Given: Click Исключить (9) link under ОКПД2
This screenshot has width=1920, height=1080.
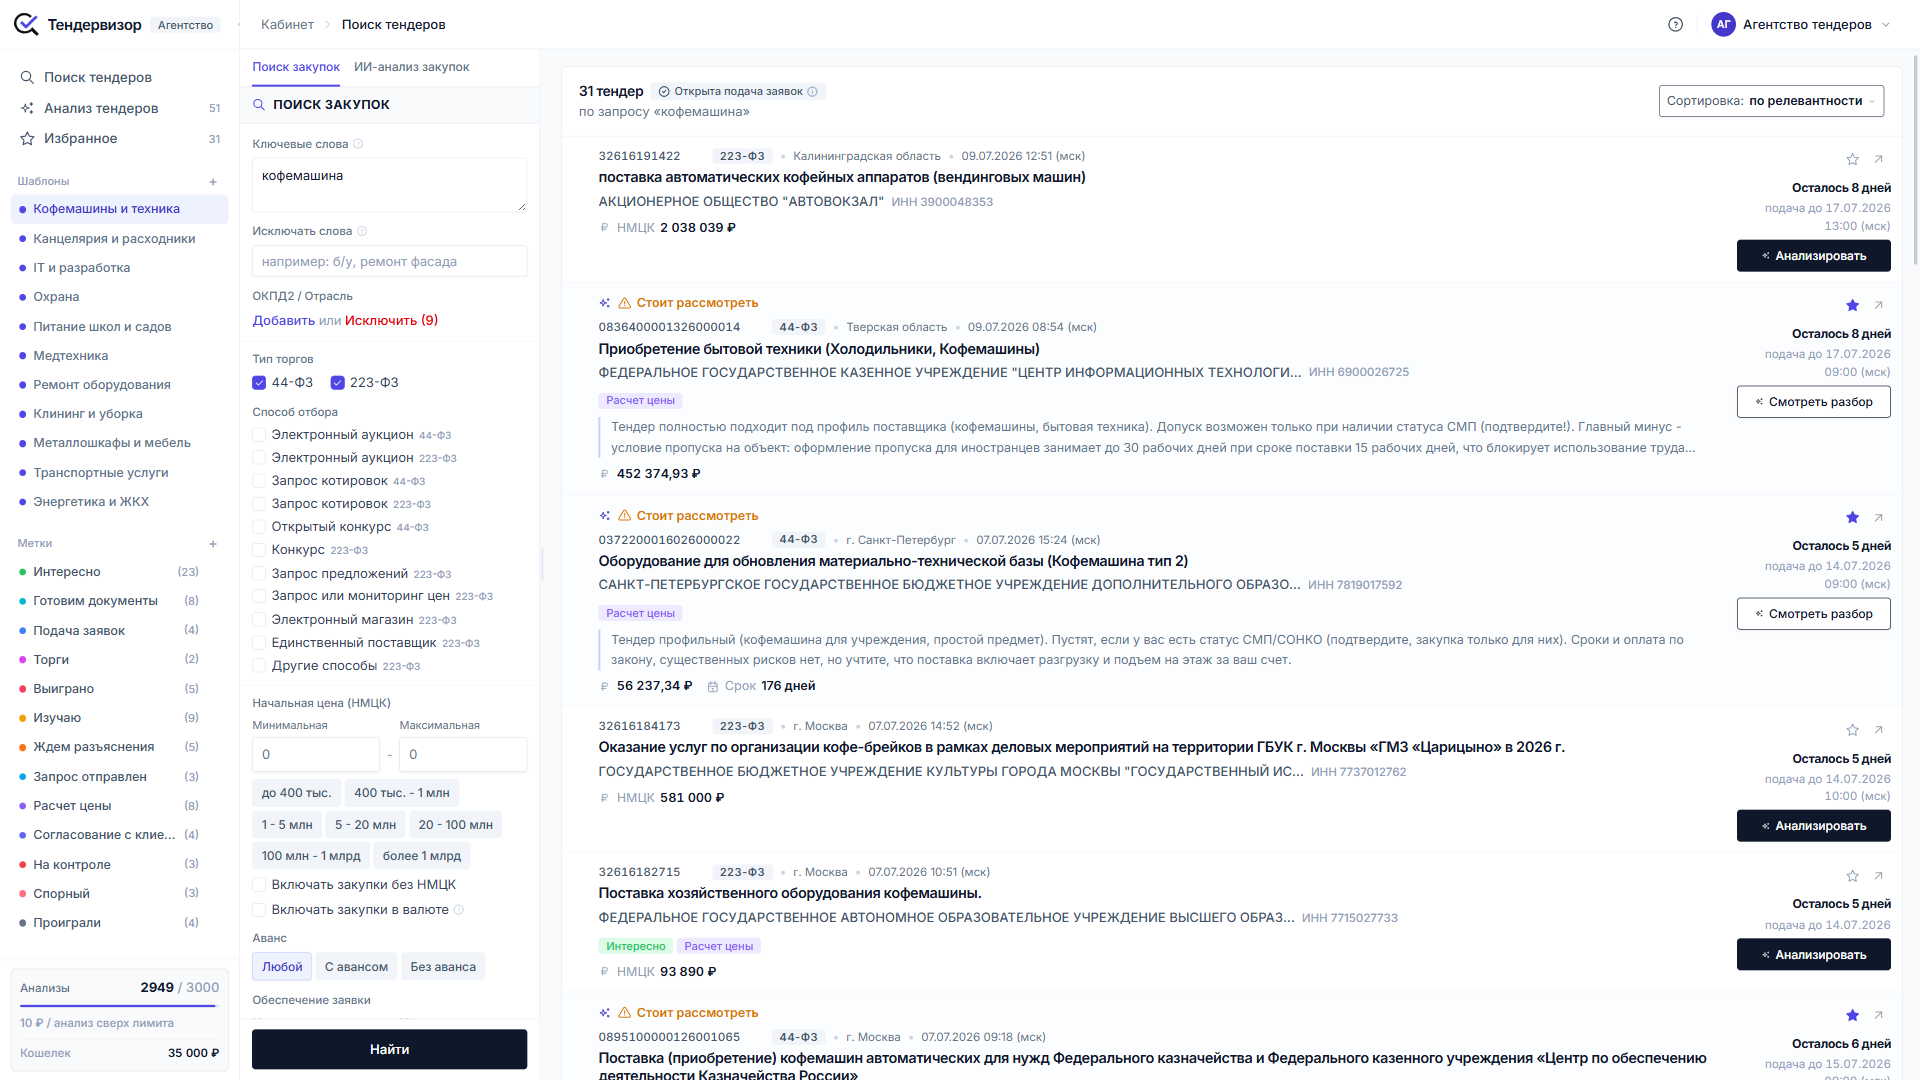Looking at the screenshot, I should (391, 321).
